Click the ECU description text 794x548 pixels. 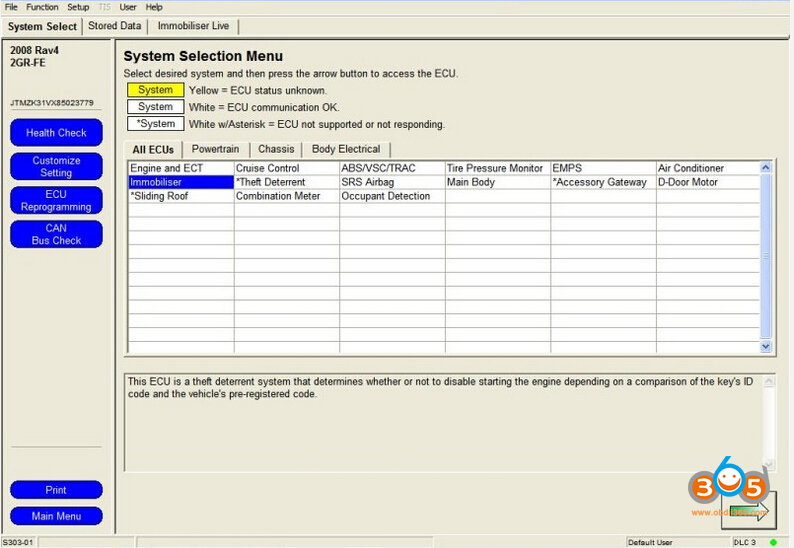441,387
